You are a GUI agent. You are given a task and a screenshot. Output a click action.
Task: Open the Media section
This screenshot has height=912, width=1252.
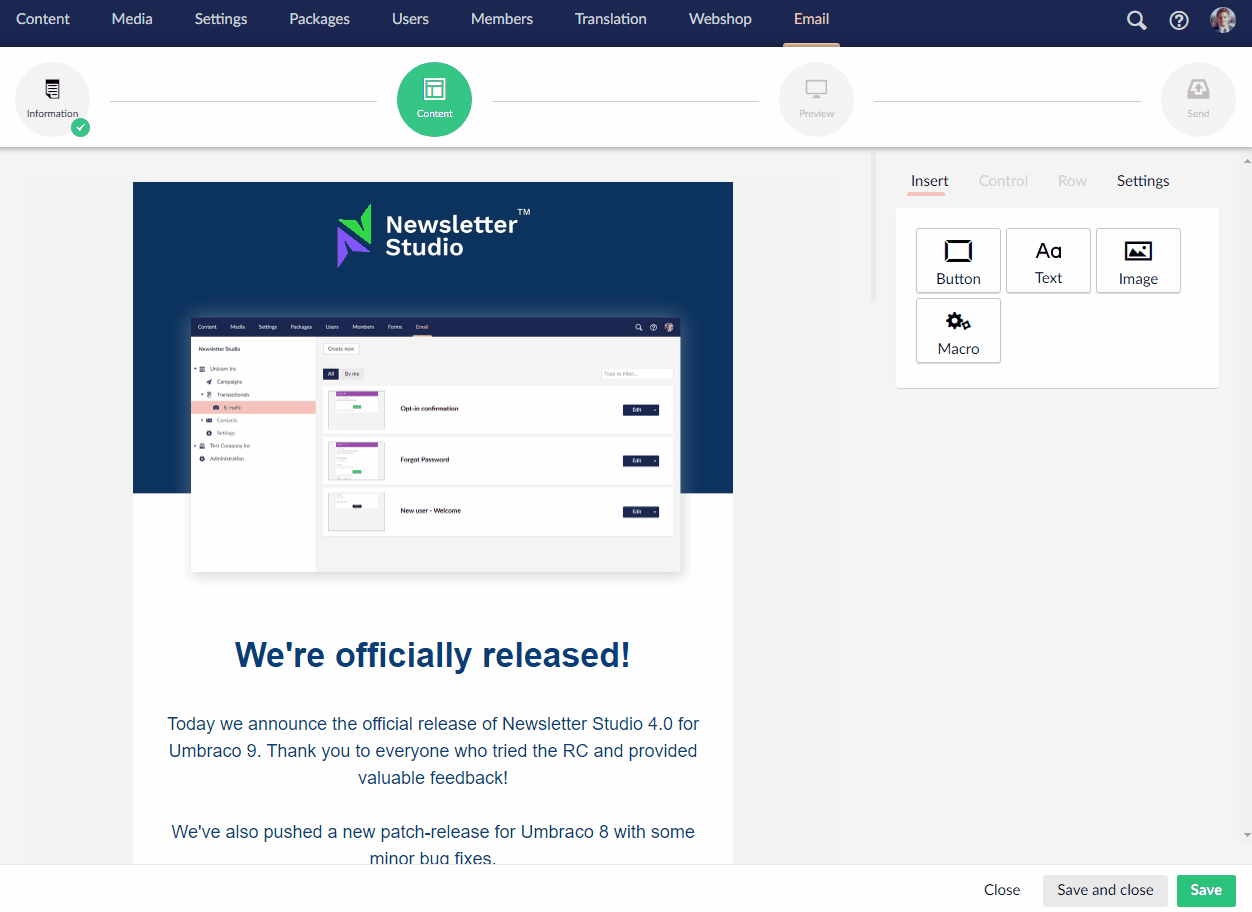pyautogui.click(x=132, y=19)
